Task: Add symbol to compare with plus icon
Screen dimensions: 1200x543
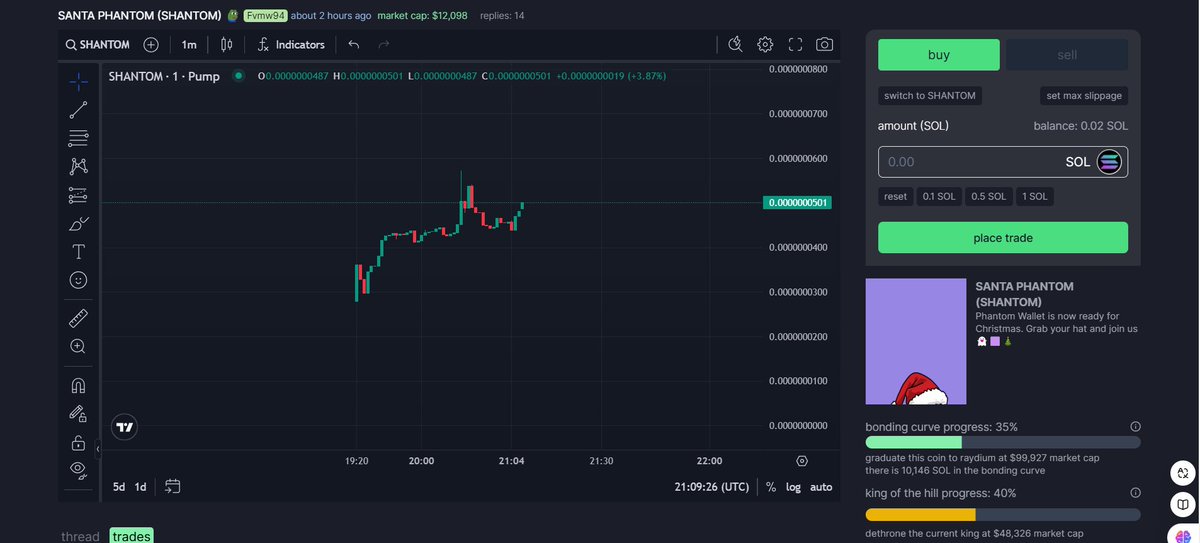Action: pyautogui.click(x=151, y=44)
